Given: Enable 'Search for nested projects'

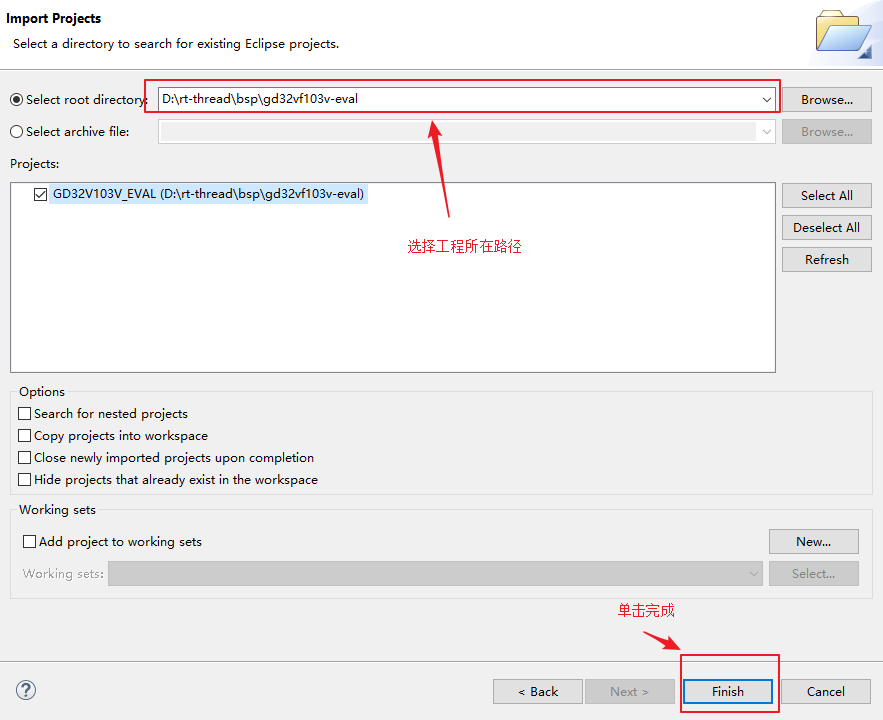Looking at the screenshot, I should click(25, 413).
